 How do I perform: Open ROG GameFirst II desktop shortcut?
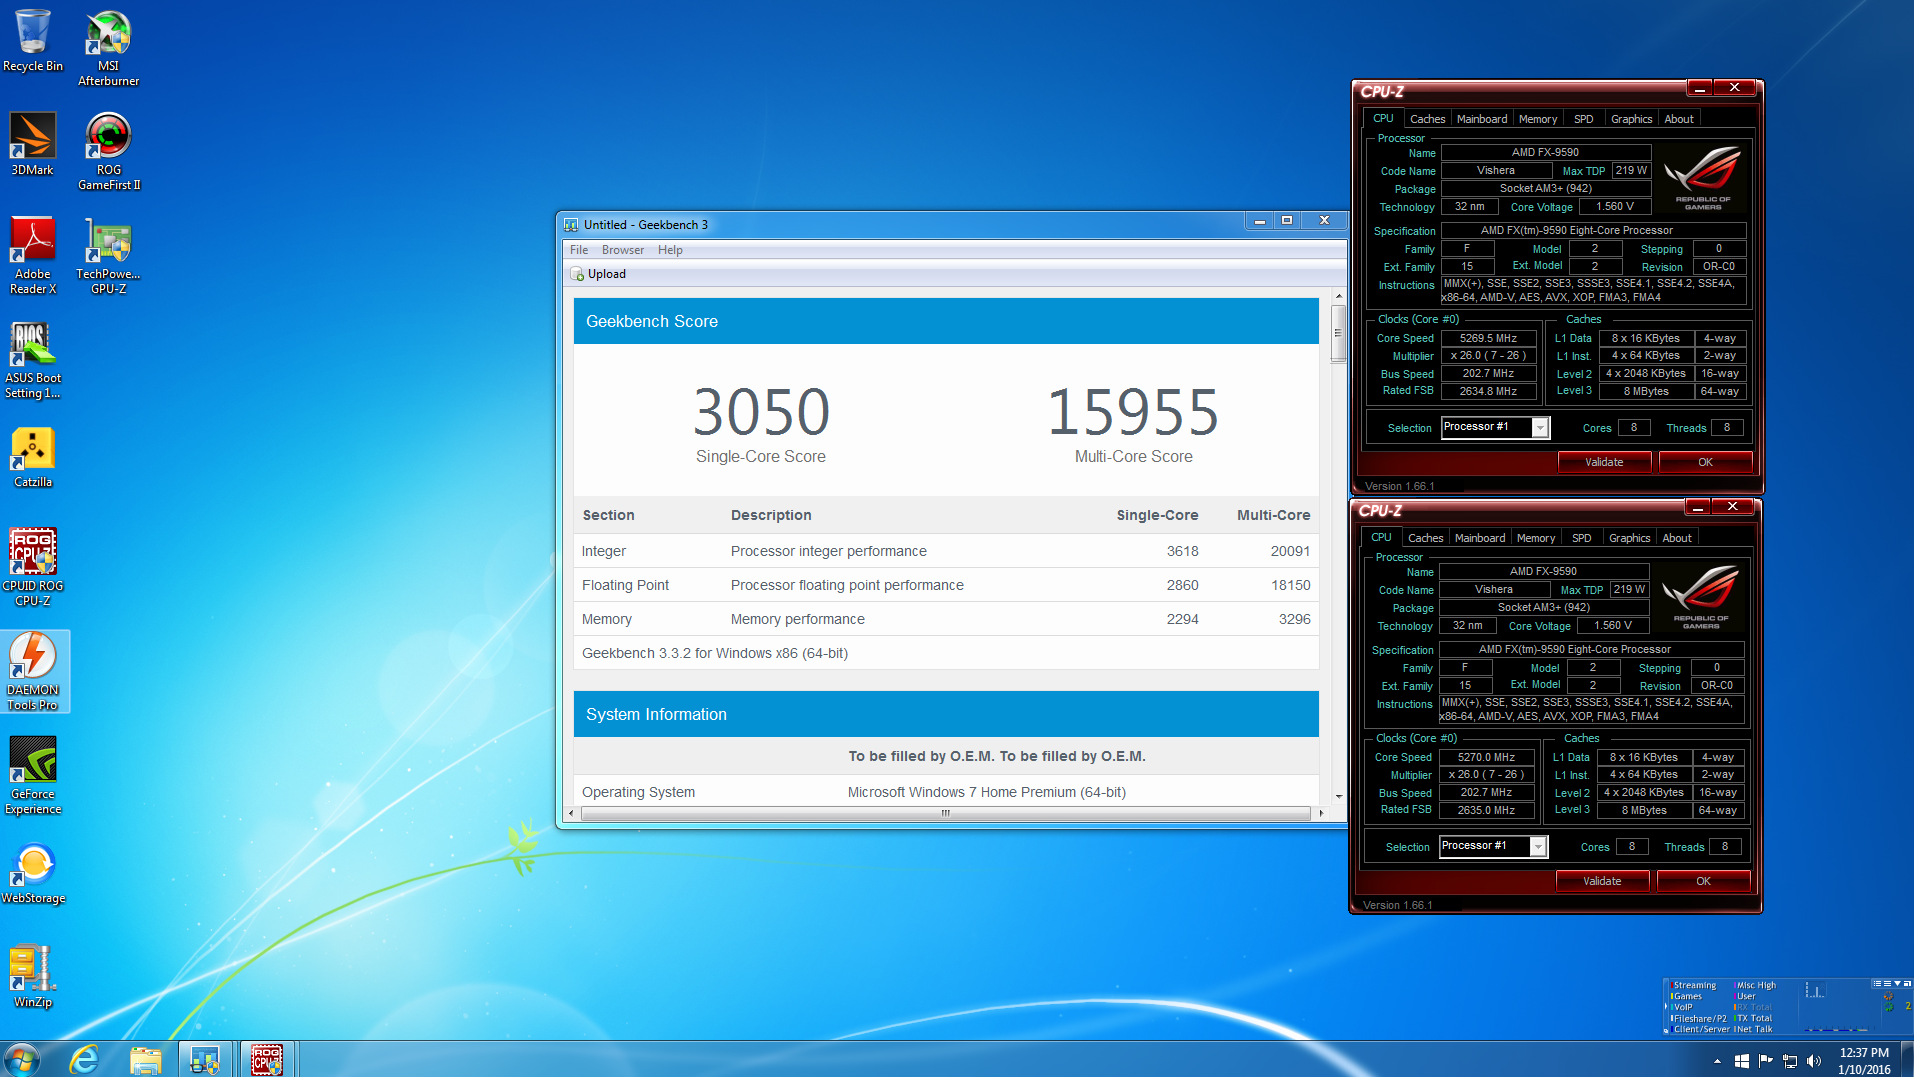coord(109,151)
